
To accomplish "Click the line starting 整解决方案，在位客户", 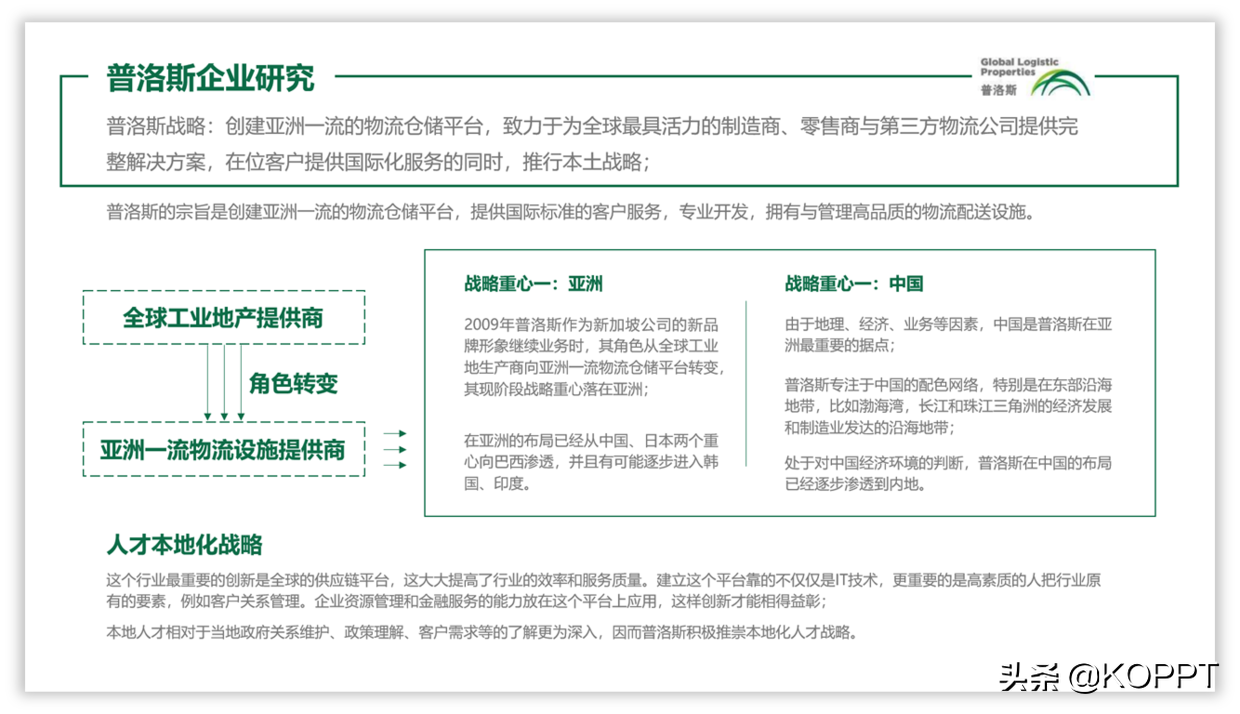I will (x=378, y=161).
